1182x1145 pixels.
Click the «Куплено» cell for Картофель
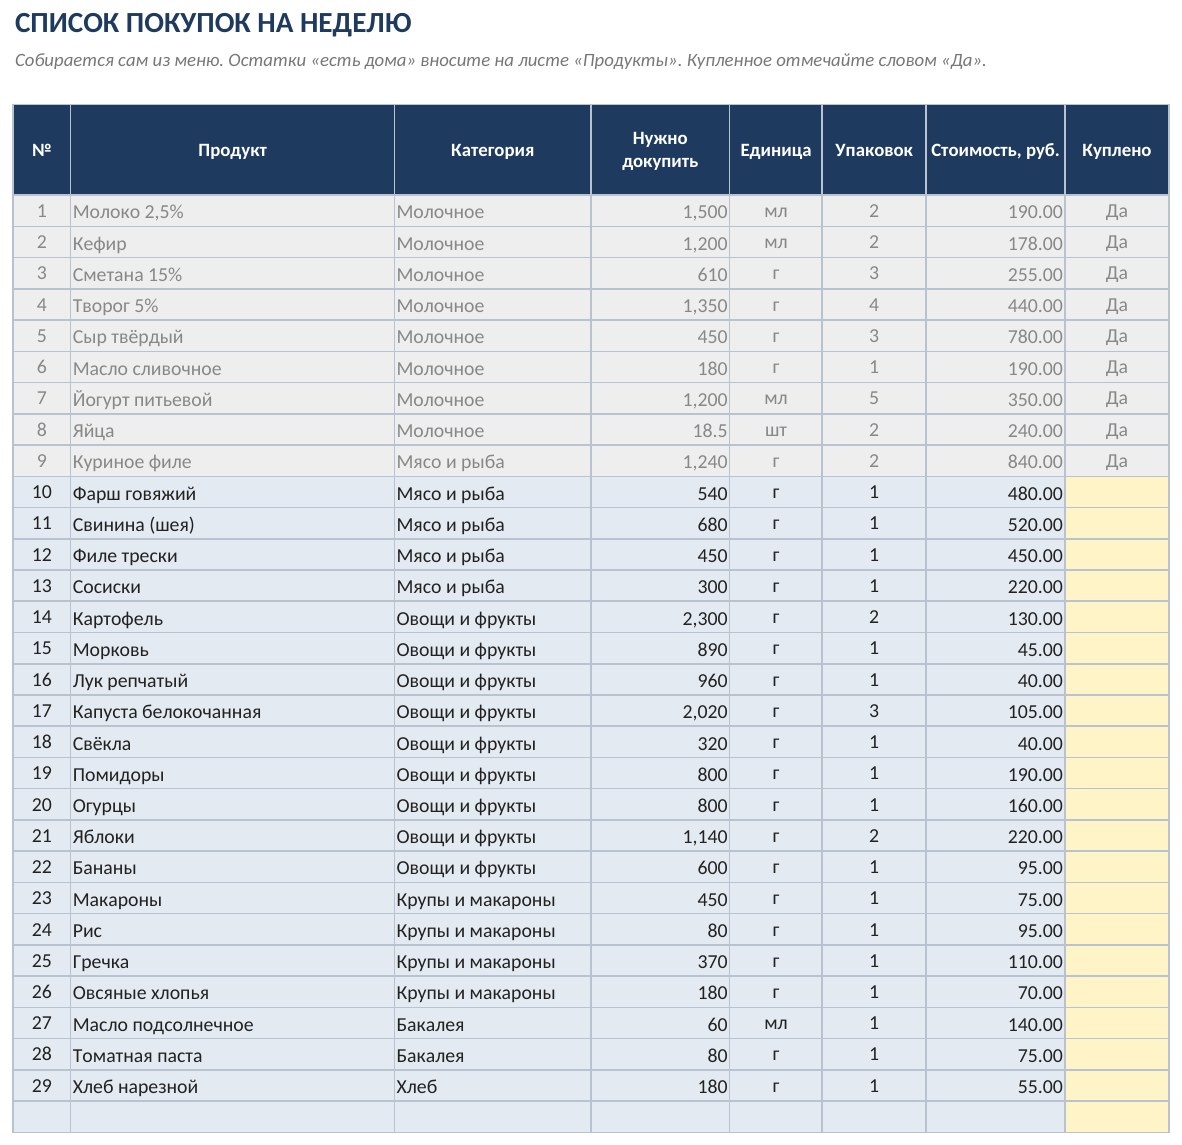tap(1116, 618)
